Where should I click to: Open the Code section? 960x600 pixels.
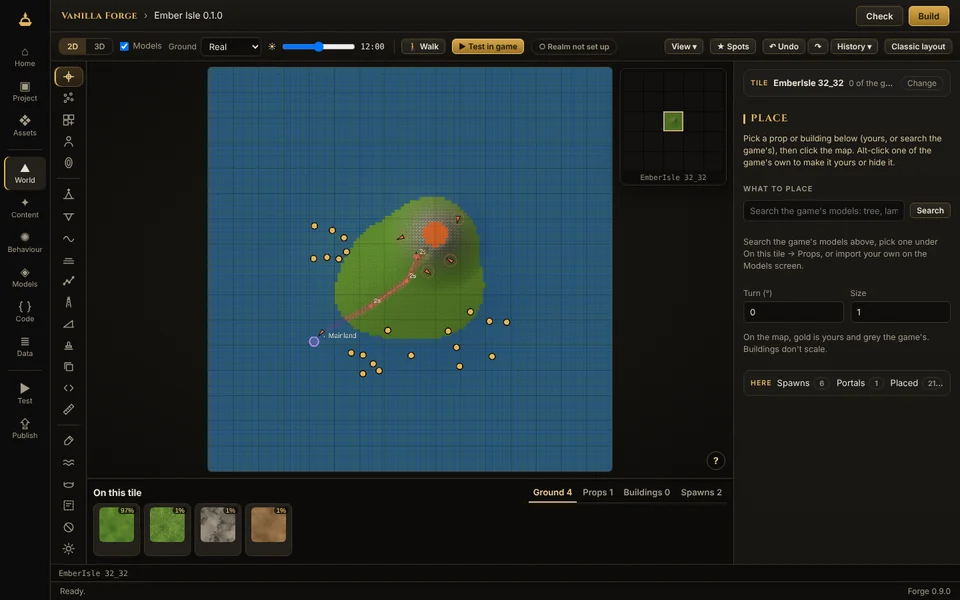pos(25,312)
